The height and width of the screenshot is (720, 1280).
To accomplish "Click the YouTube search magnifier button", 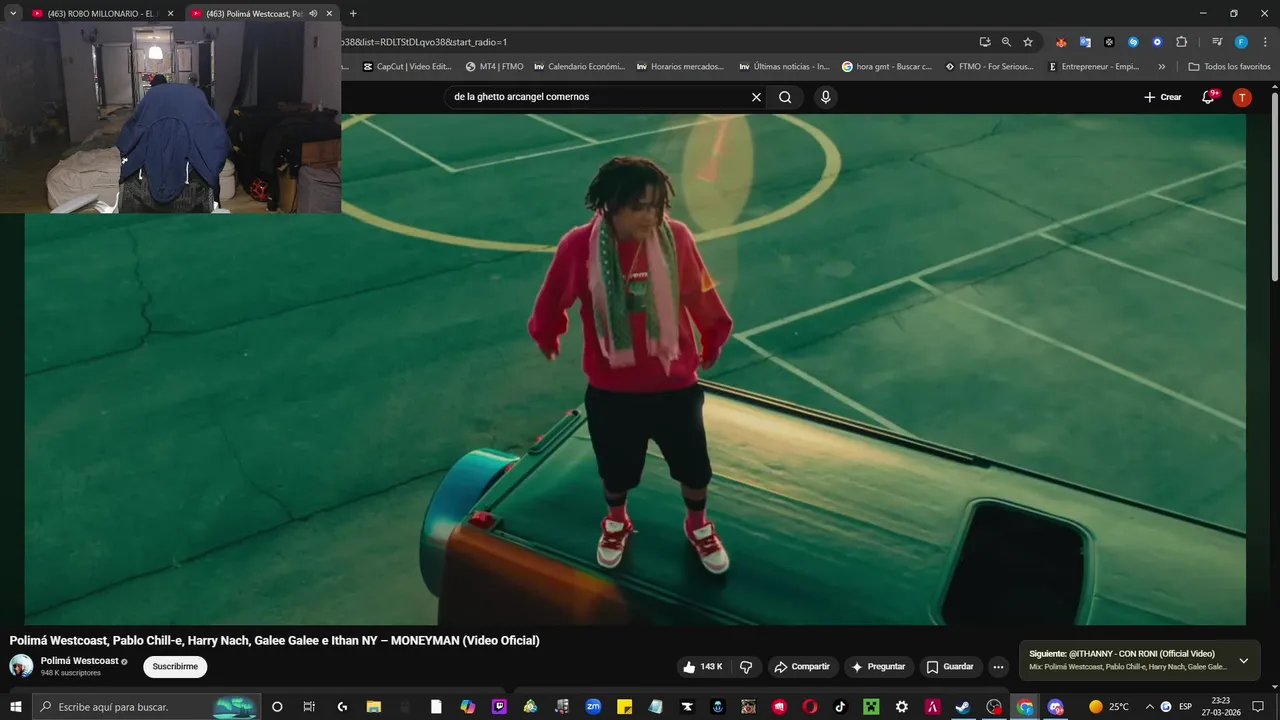I will [x=785, y=97].
